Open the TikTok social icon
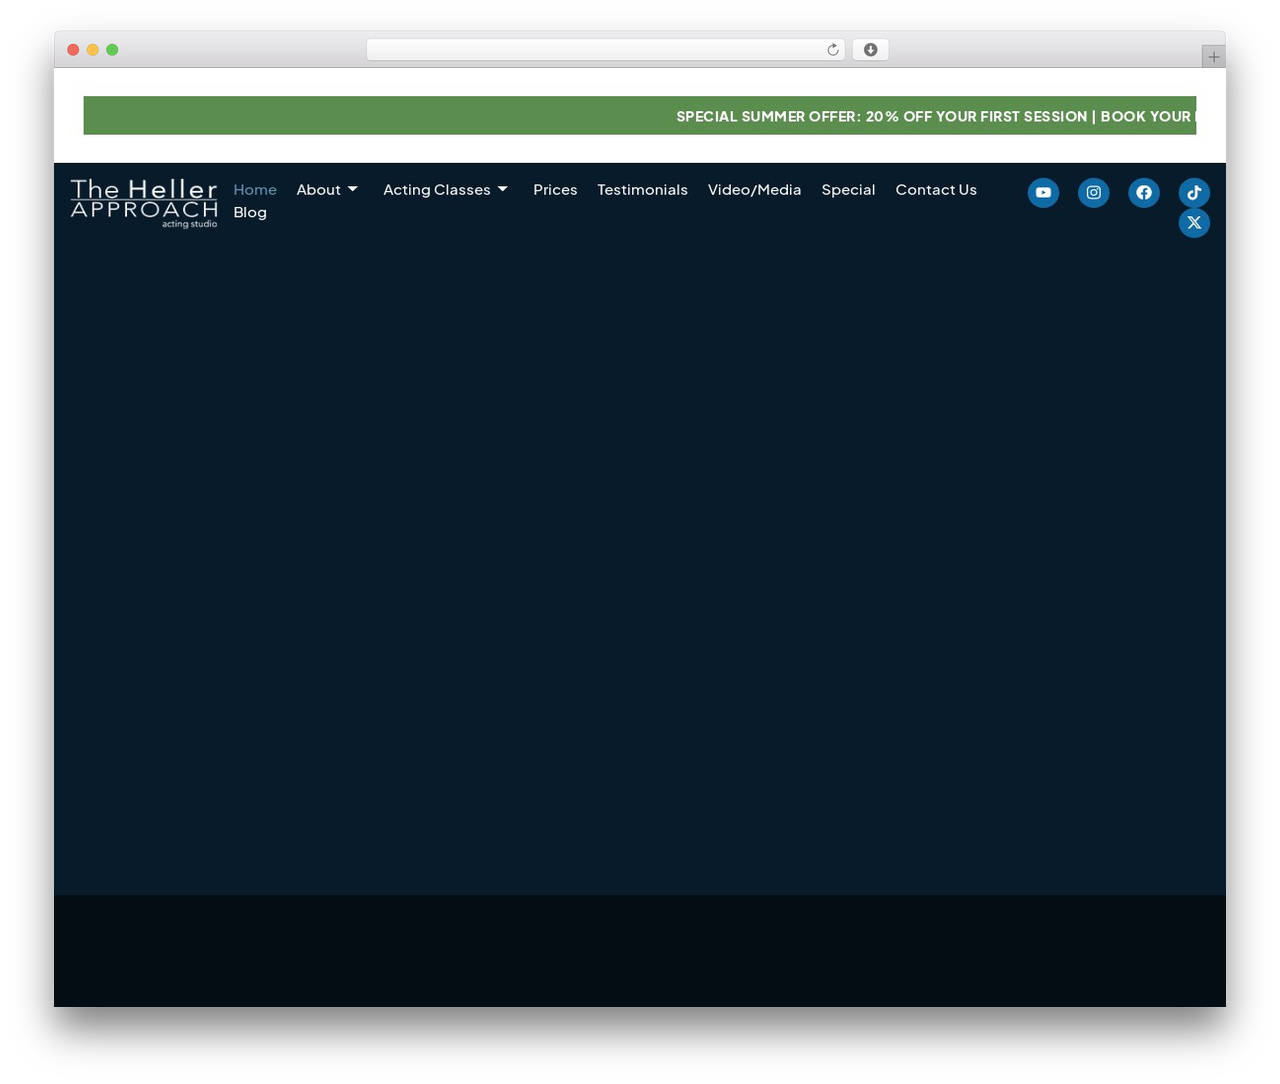This screenshot has width=1280, height=1084. coord(1194,192)
